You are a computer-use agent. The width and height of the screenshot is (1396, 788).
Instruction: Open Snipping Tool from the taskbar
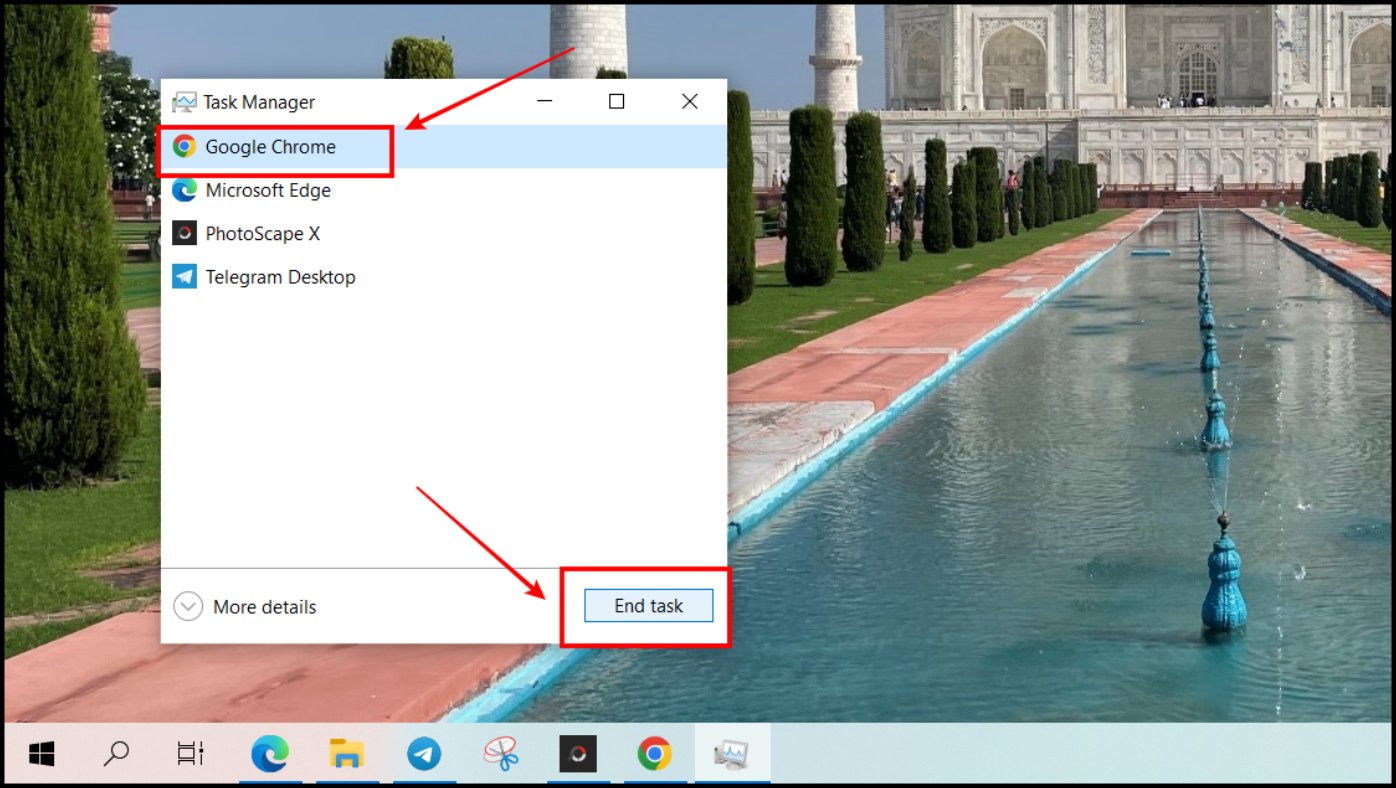click(x=501, y=754)
